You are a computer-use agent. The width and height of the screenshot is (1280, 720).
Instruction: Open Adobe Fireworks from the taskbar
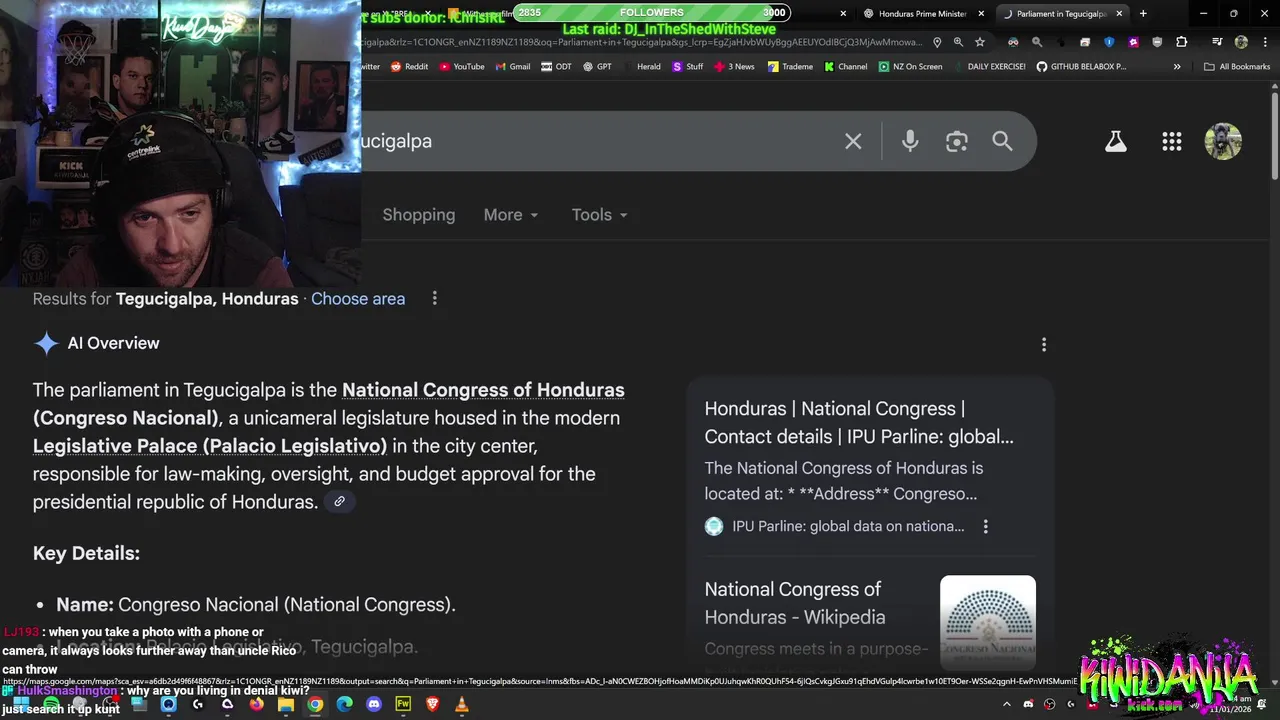coord(403,704)
